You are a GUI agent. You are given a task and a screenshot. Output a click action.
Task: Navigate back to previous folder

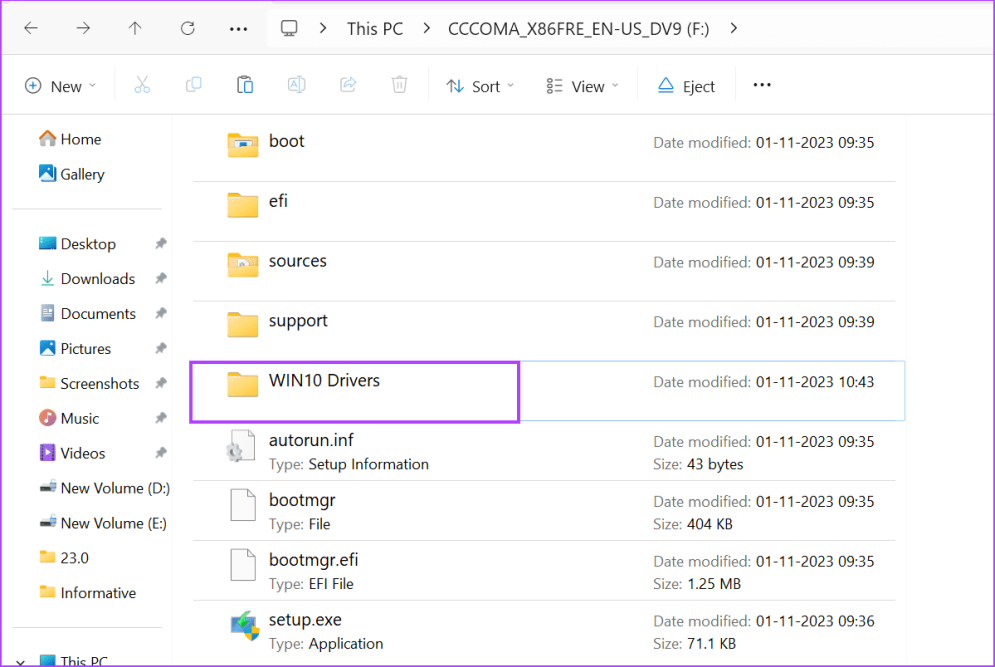point(31,29)
